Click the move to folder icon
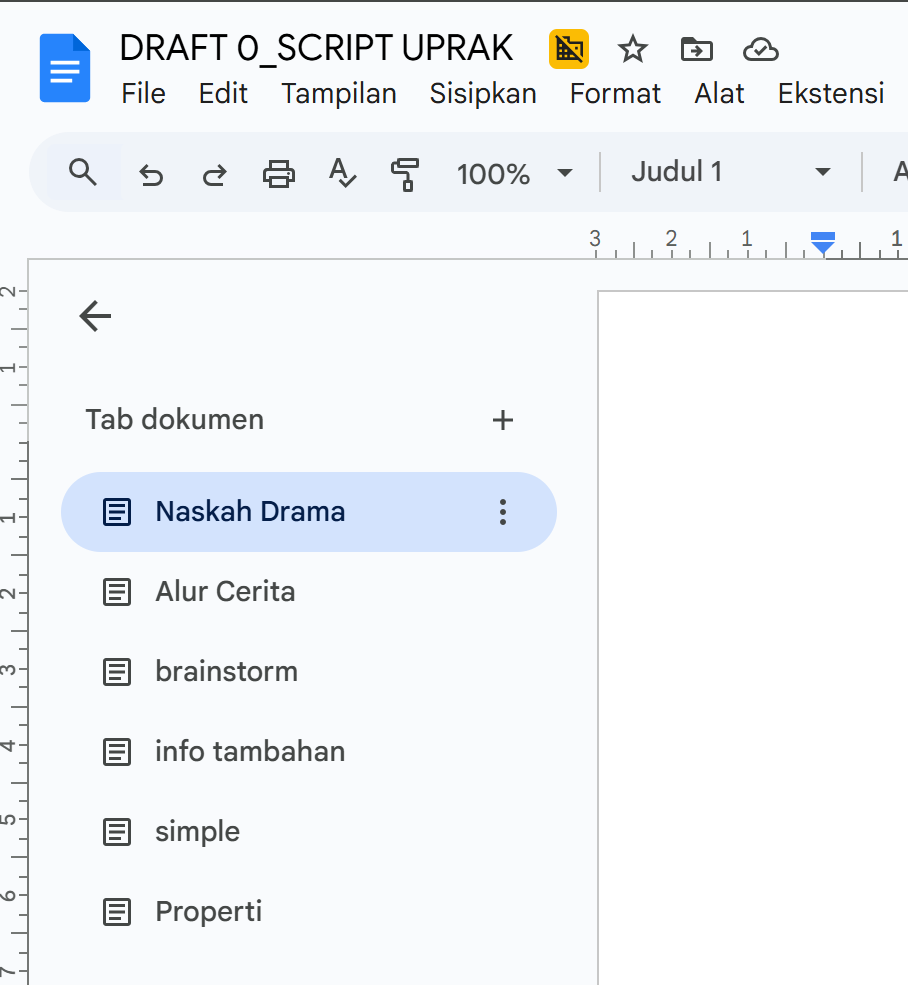 (x=696, y=49)
